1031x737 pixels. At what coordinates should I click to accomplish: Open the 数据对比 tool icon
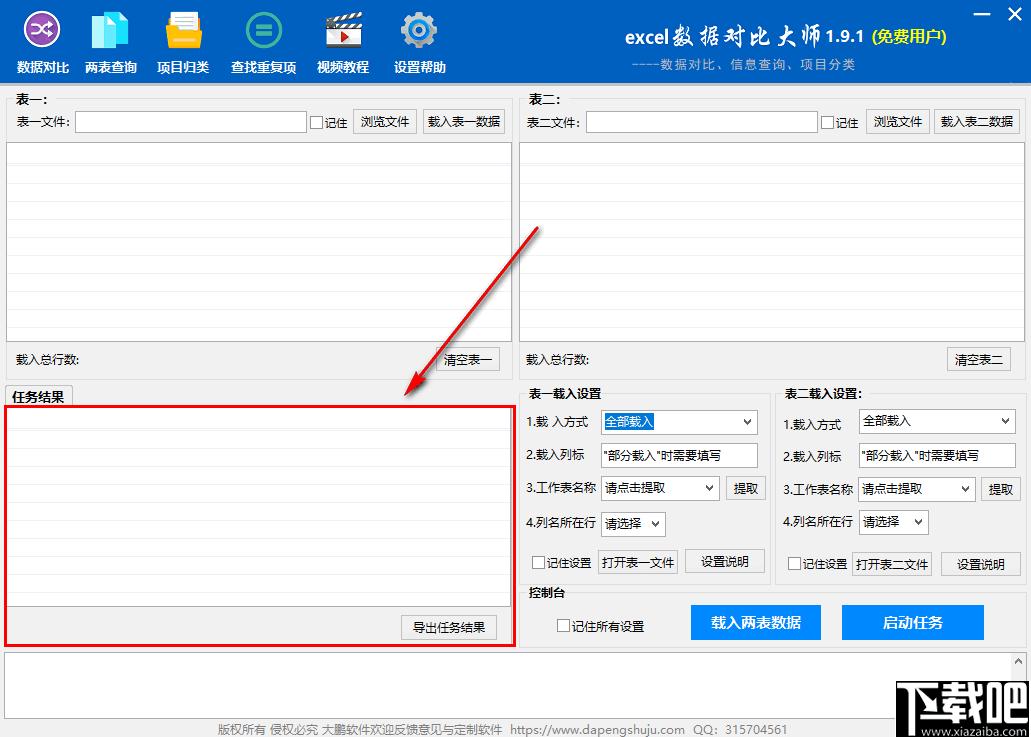[42, 30]
